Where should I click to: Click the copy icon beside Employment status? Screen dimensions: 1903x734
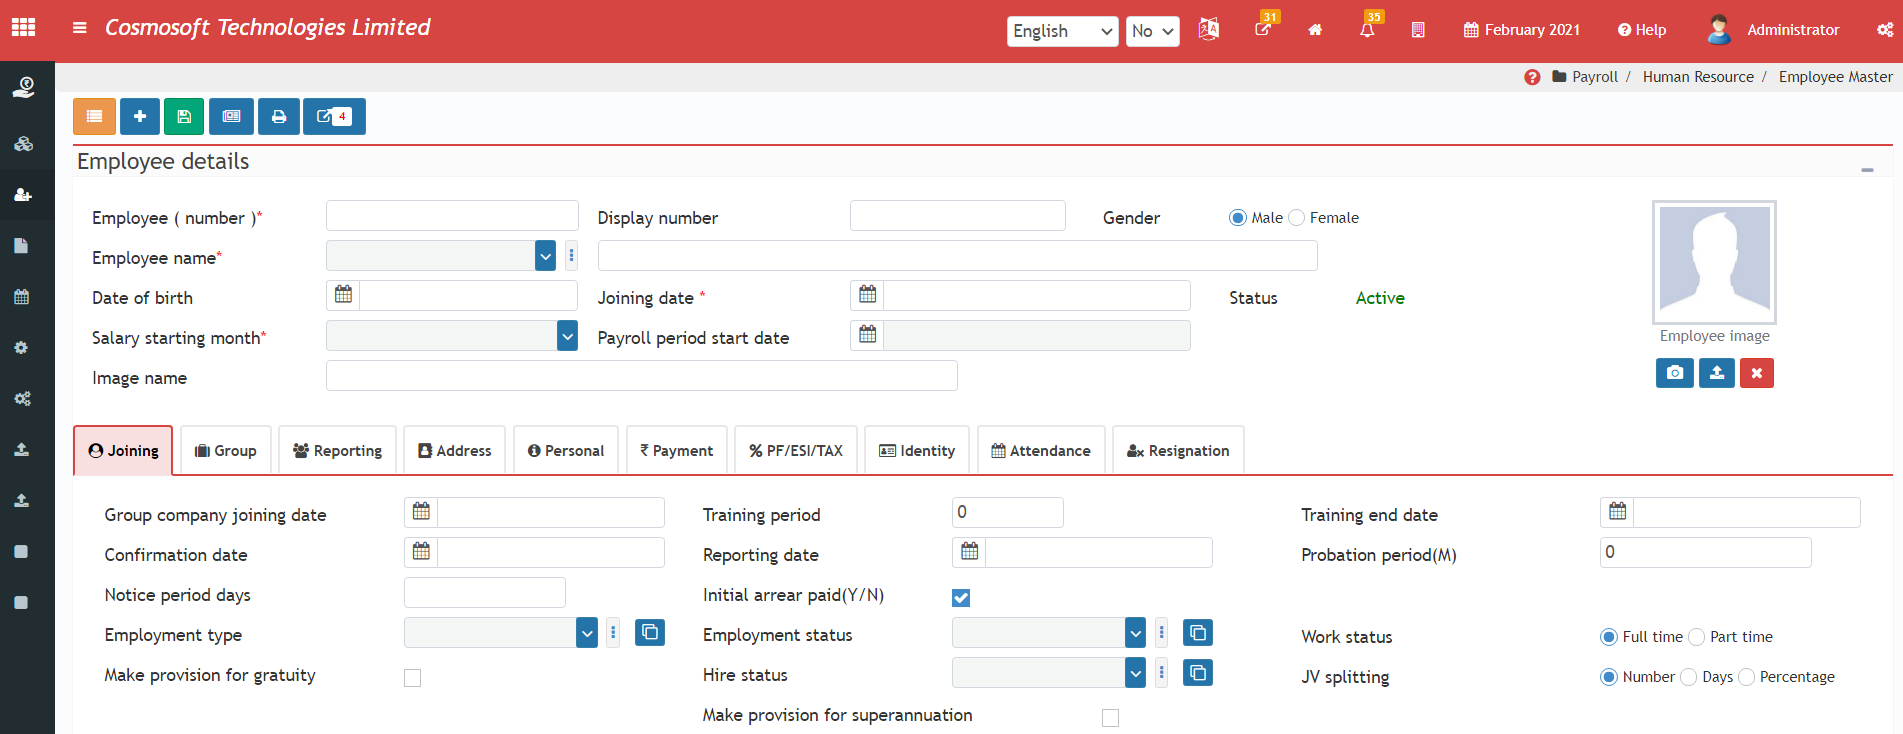click(x=1198, y=632)
